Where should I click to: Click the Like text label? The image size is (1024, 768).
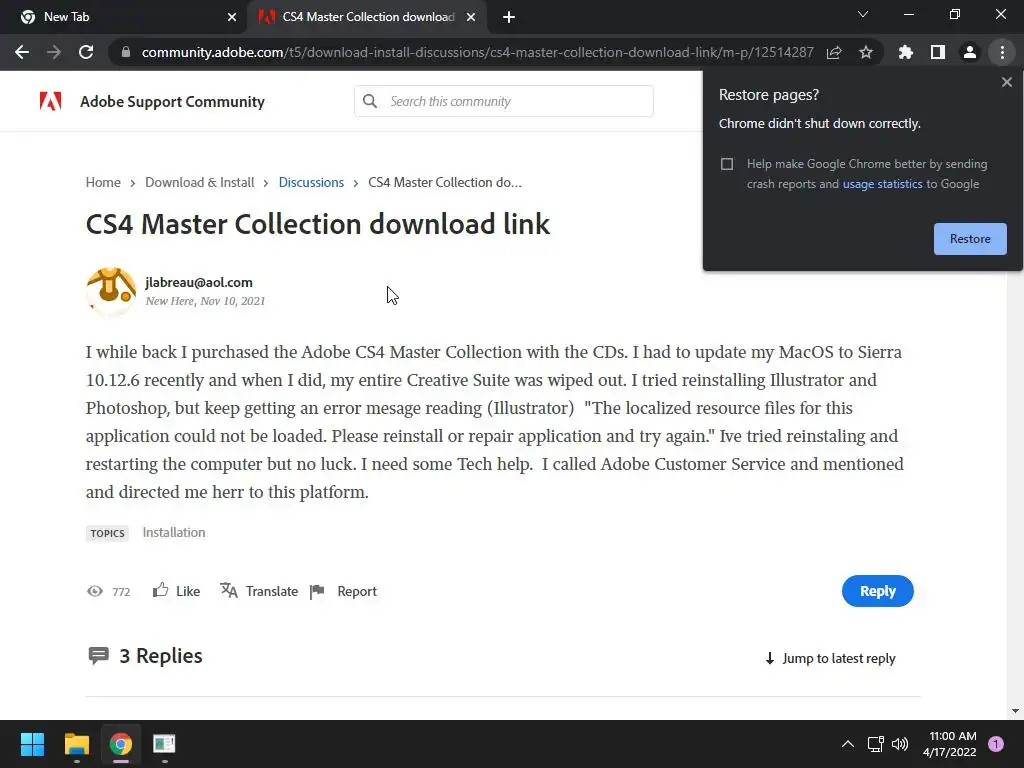[188, 591]
